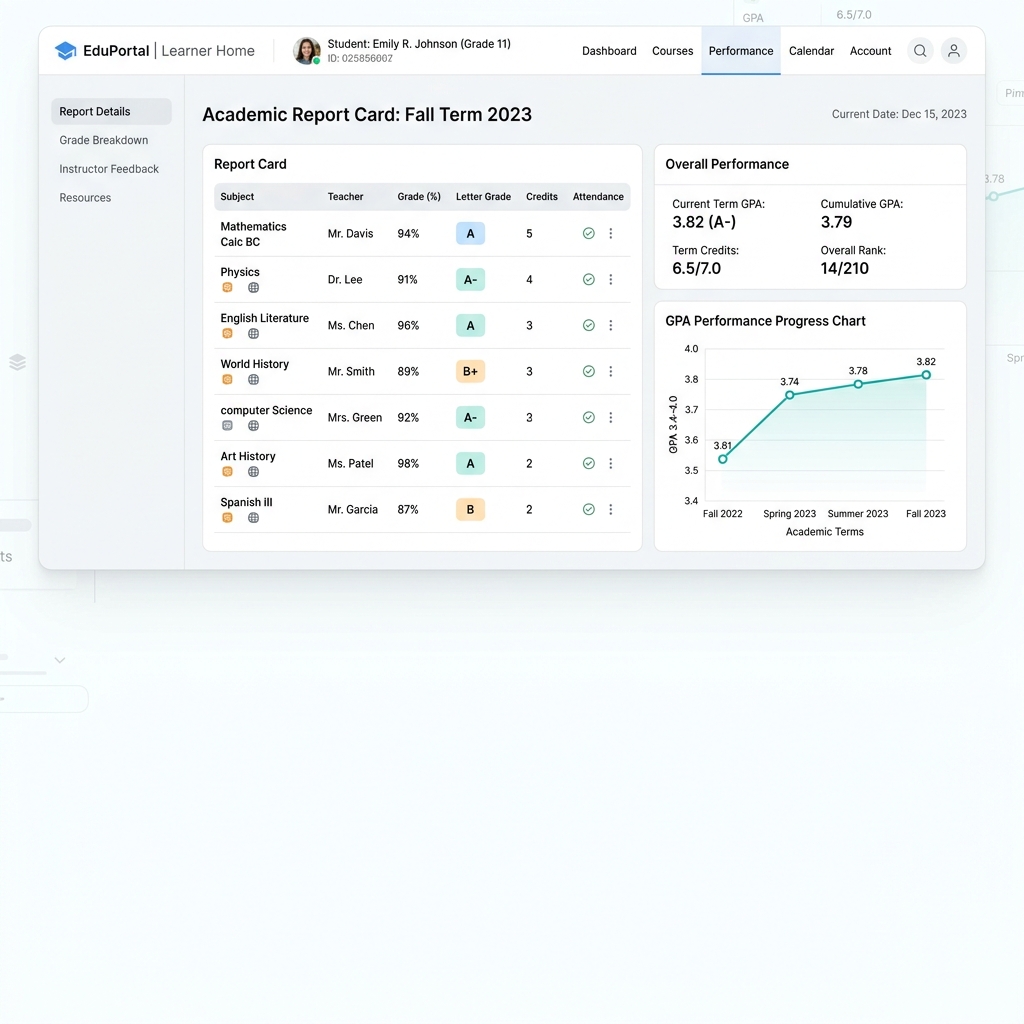1024x1024 pixels.
Task: Open the Calendar tab
Action: [x=811, y=51]
